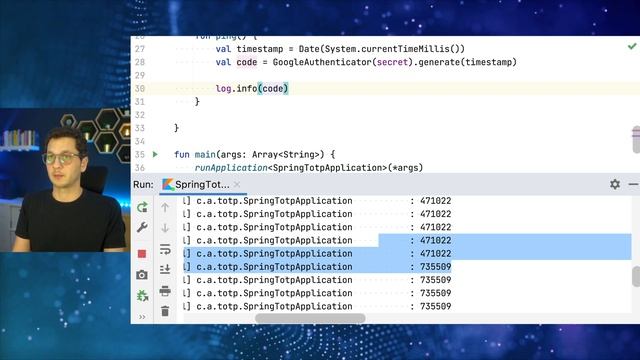
Task: Take a thread dump with camera icon
Action: 142,275
